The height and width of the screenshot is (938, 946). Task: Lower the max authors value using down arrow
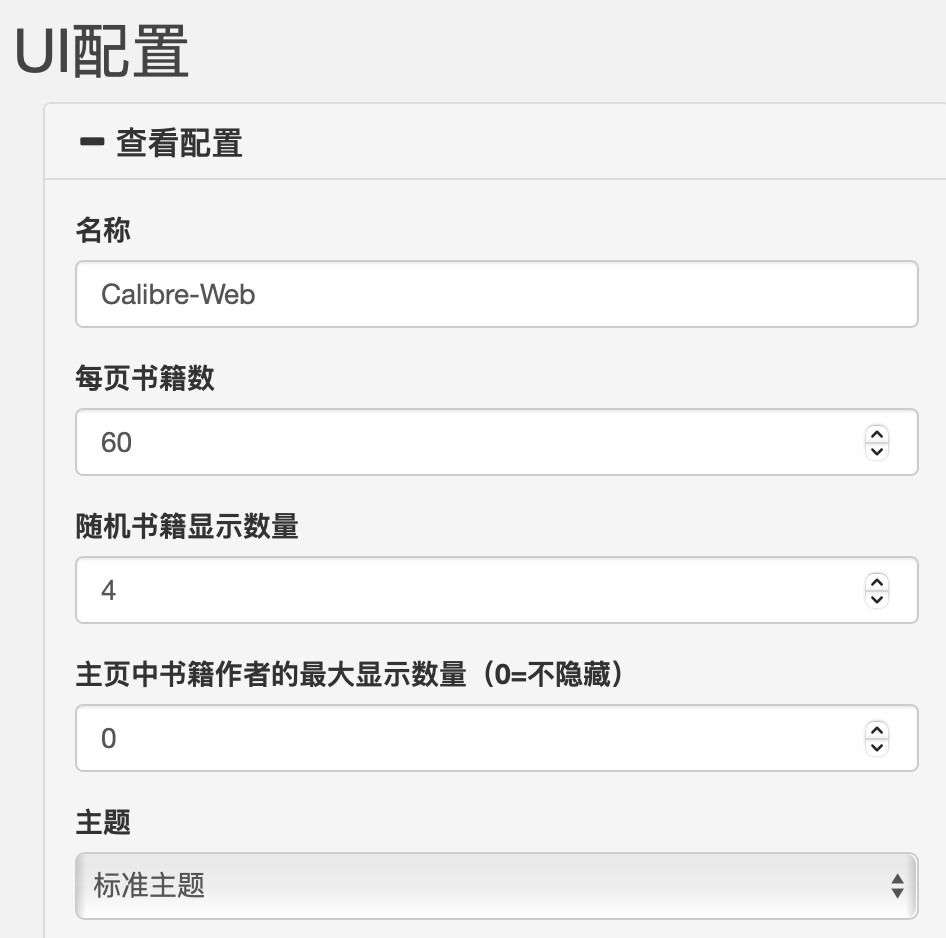877,746
